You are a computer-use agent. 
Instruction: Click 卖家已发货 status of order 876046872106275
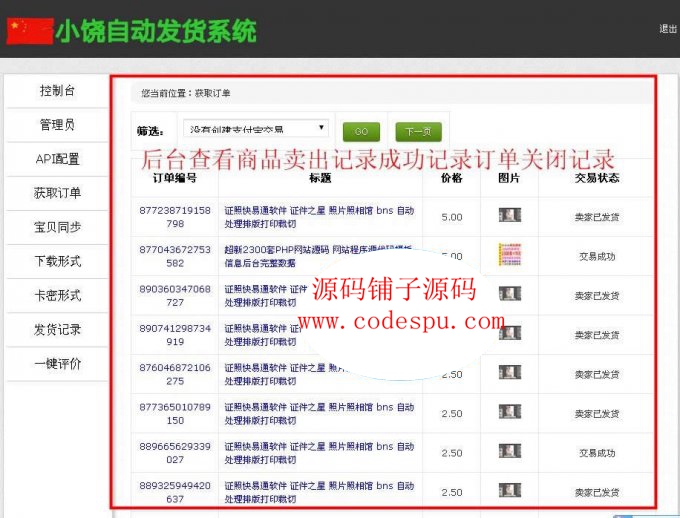tap(597, 375)
